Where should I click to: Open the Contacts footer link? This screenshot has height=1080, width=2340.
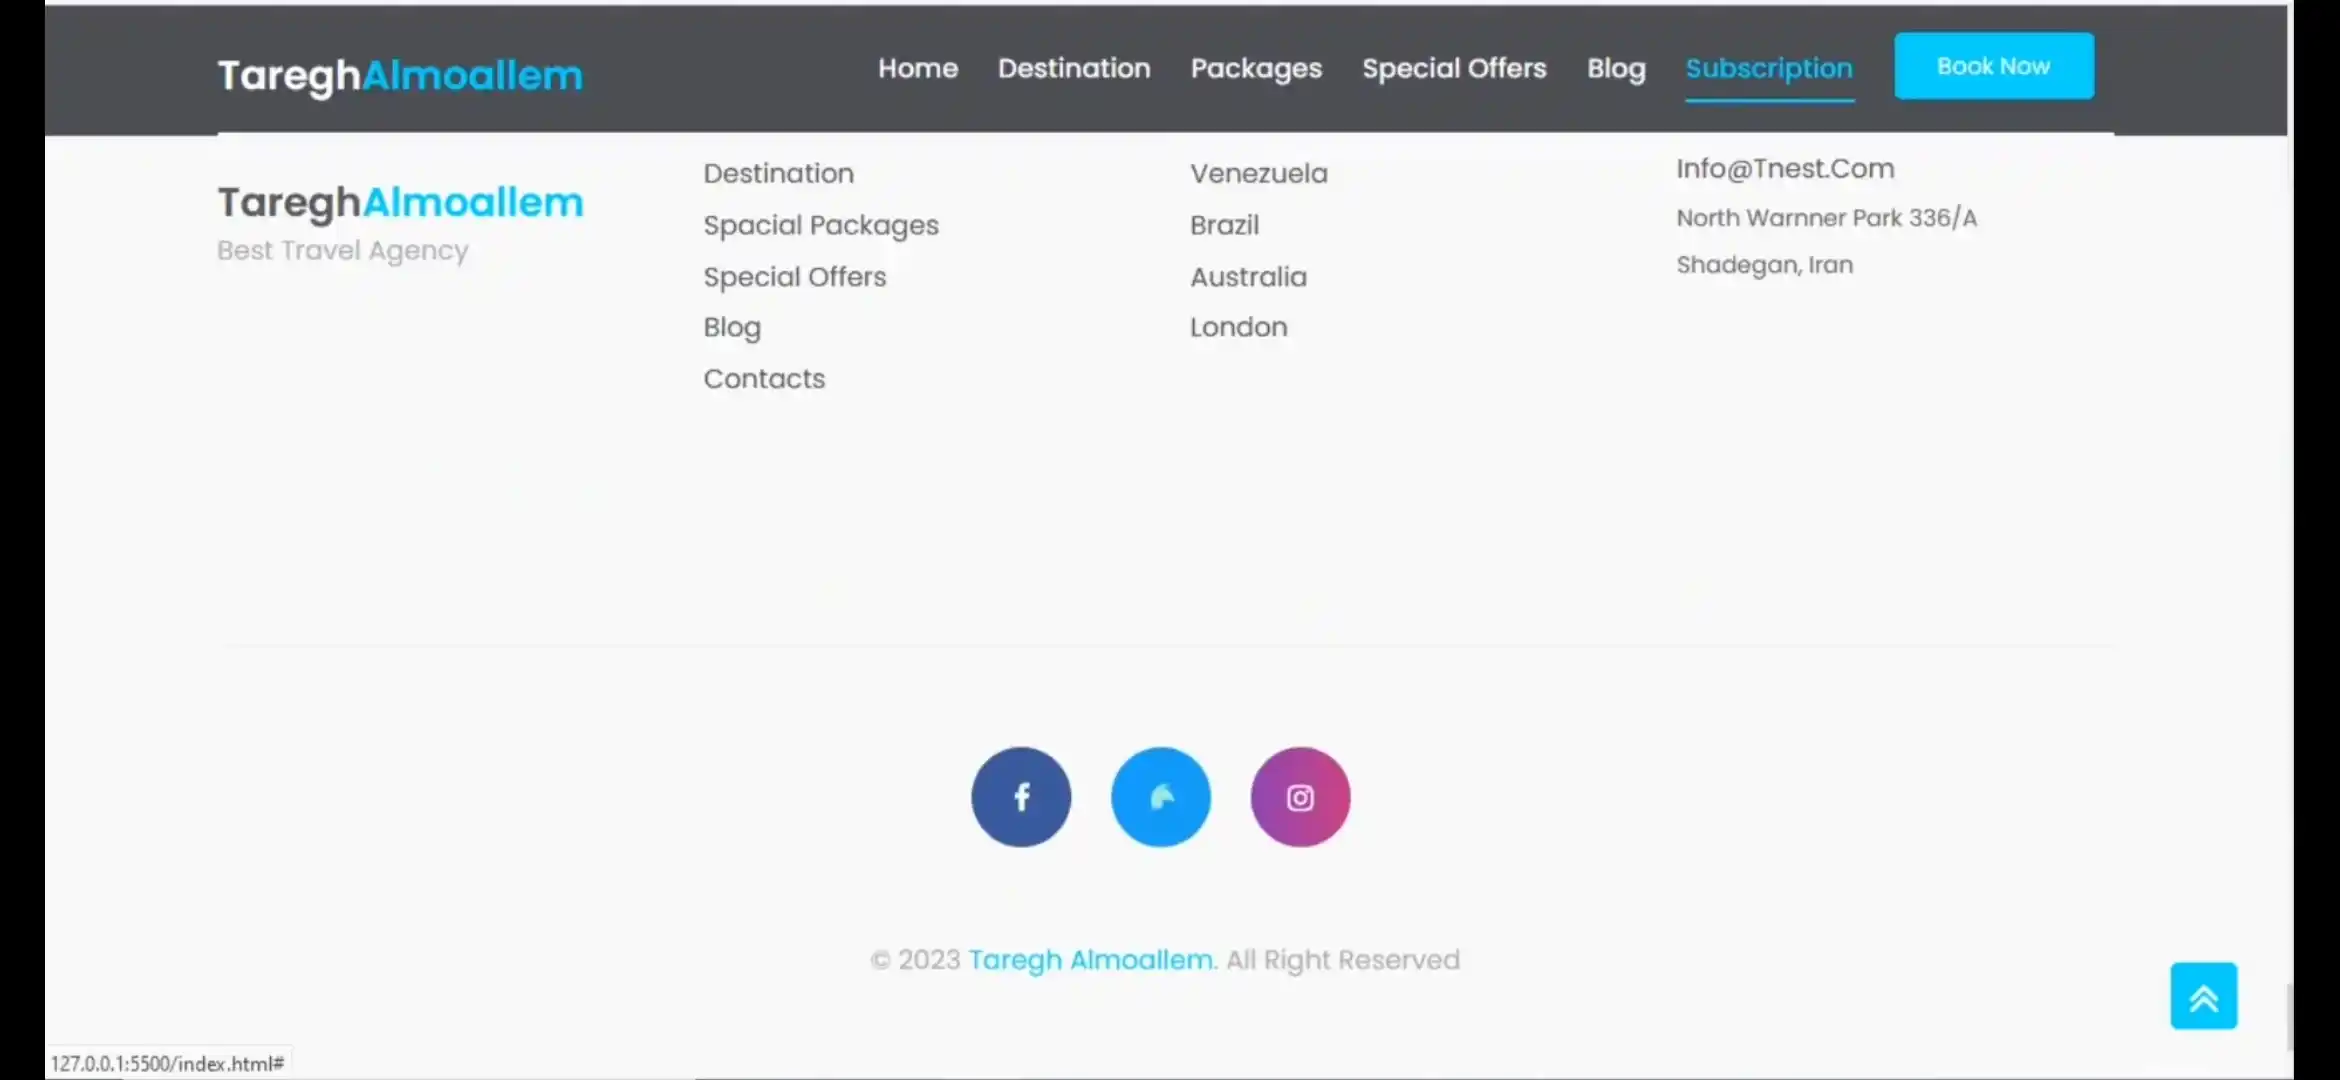(x=764, y=379)
